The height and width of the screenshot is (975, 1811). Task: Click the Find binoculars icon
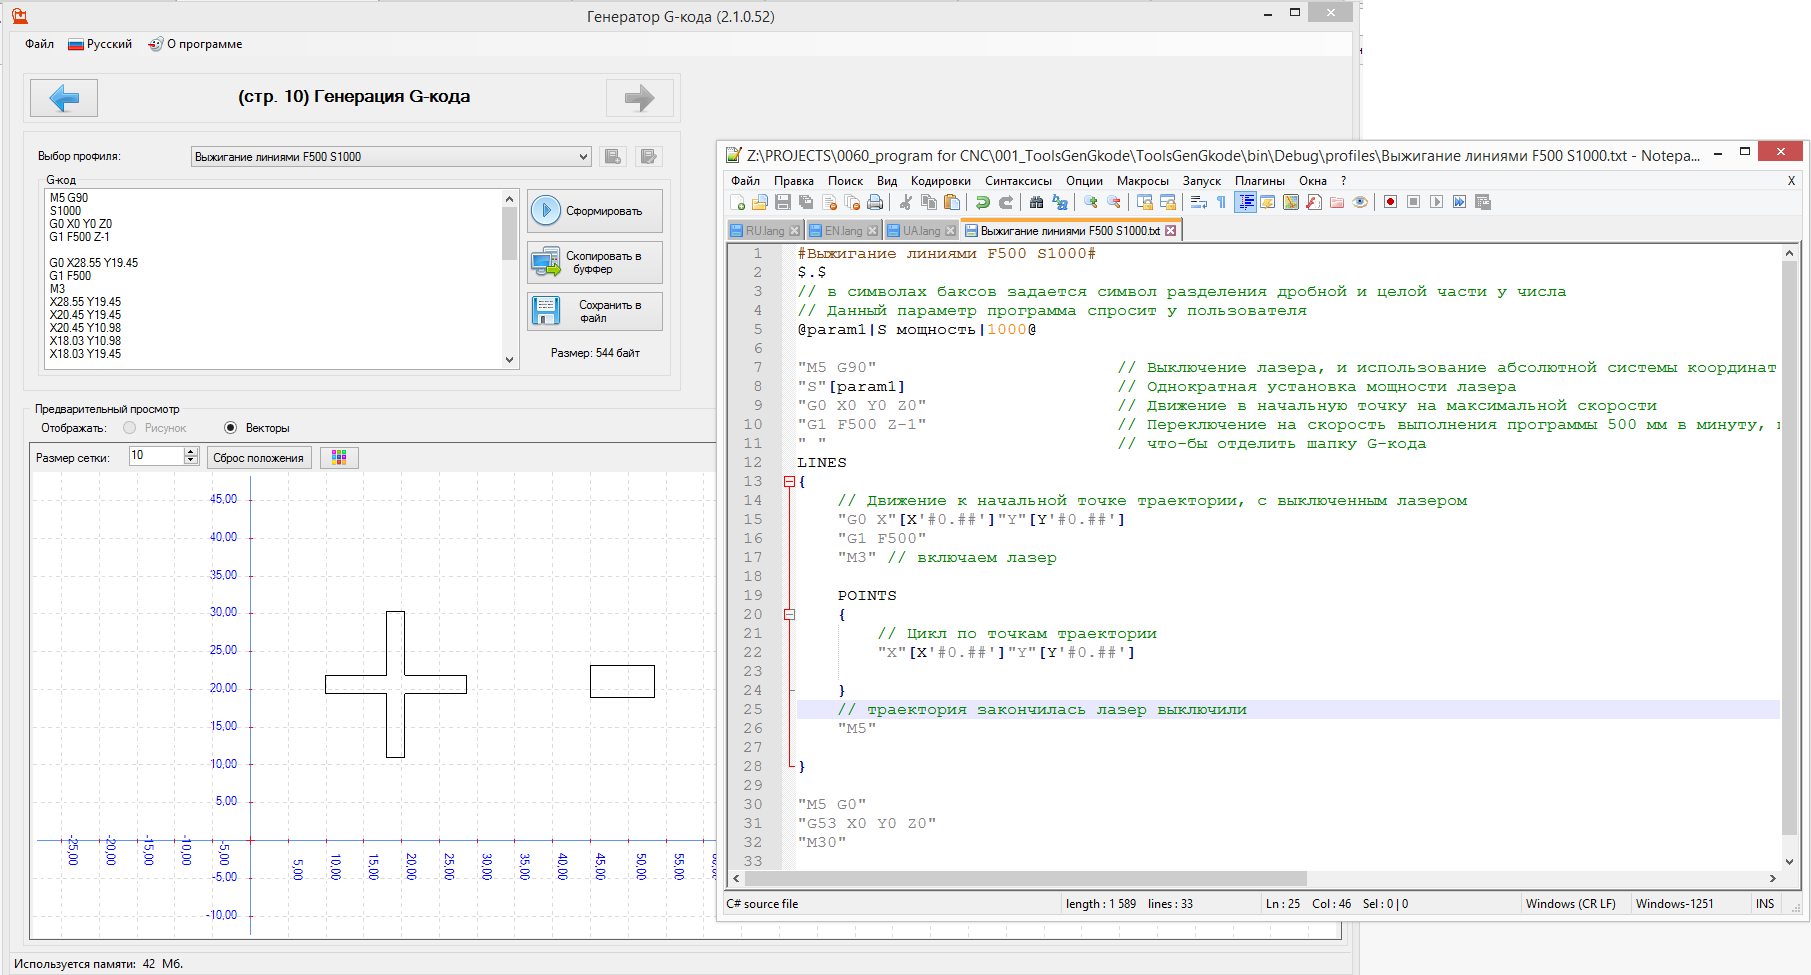pos(1036,202)
